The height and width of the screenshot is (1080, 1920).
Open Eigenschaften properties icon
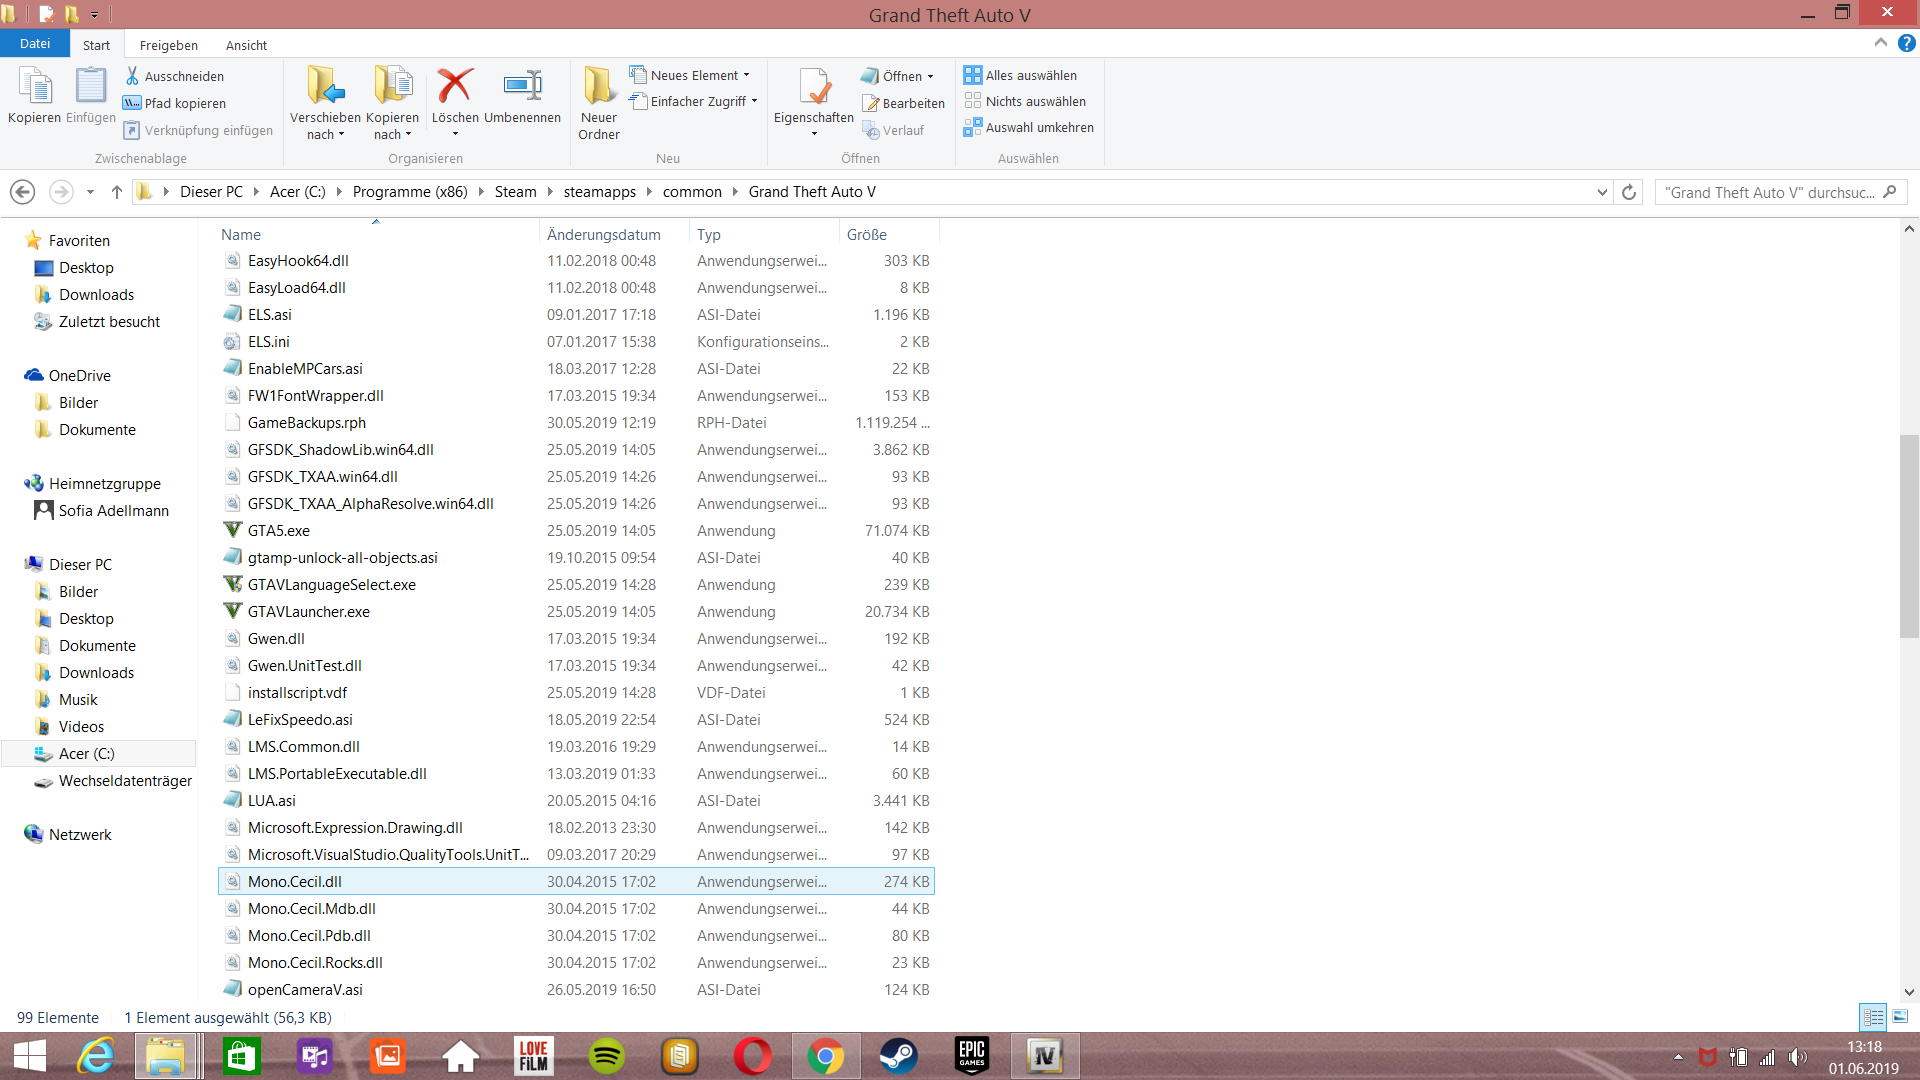[813, 88]
